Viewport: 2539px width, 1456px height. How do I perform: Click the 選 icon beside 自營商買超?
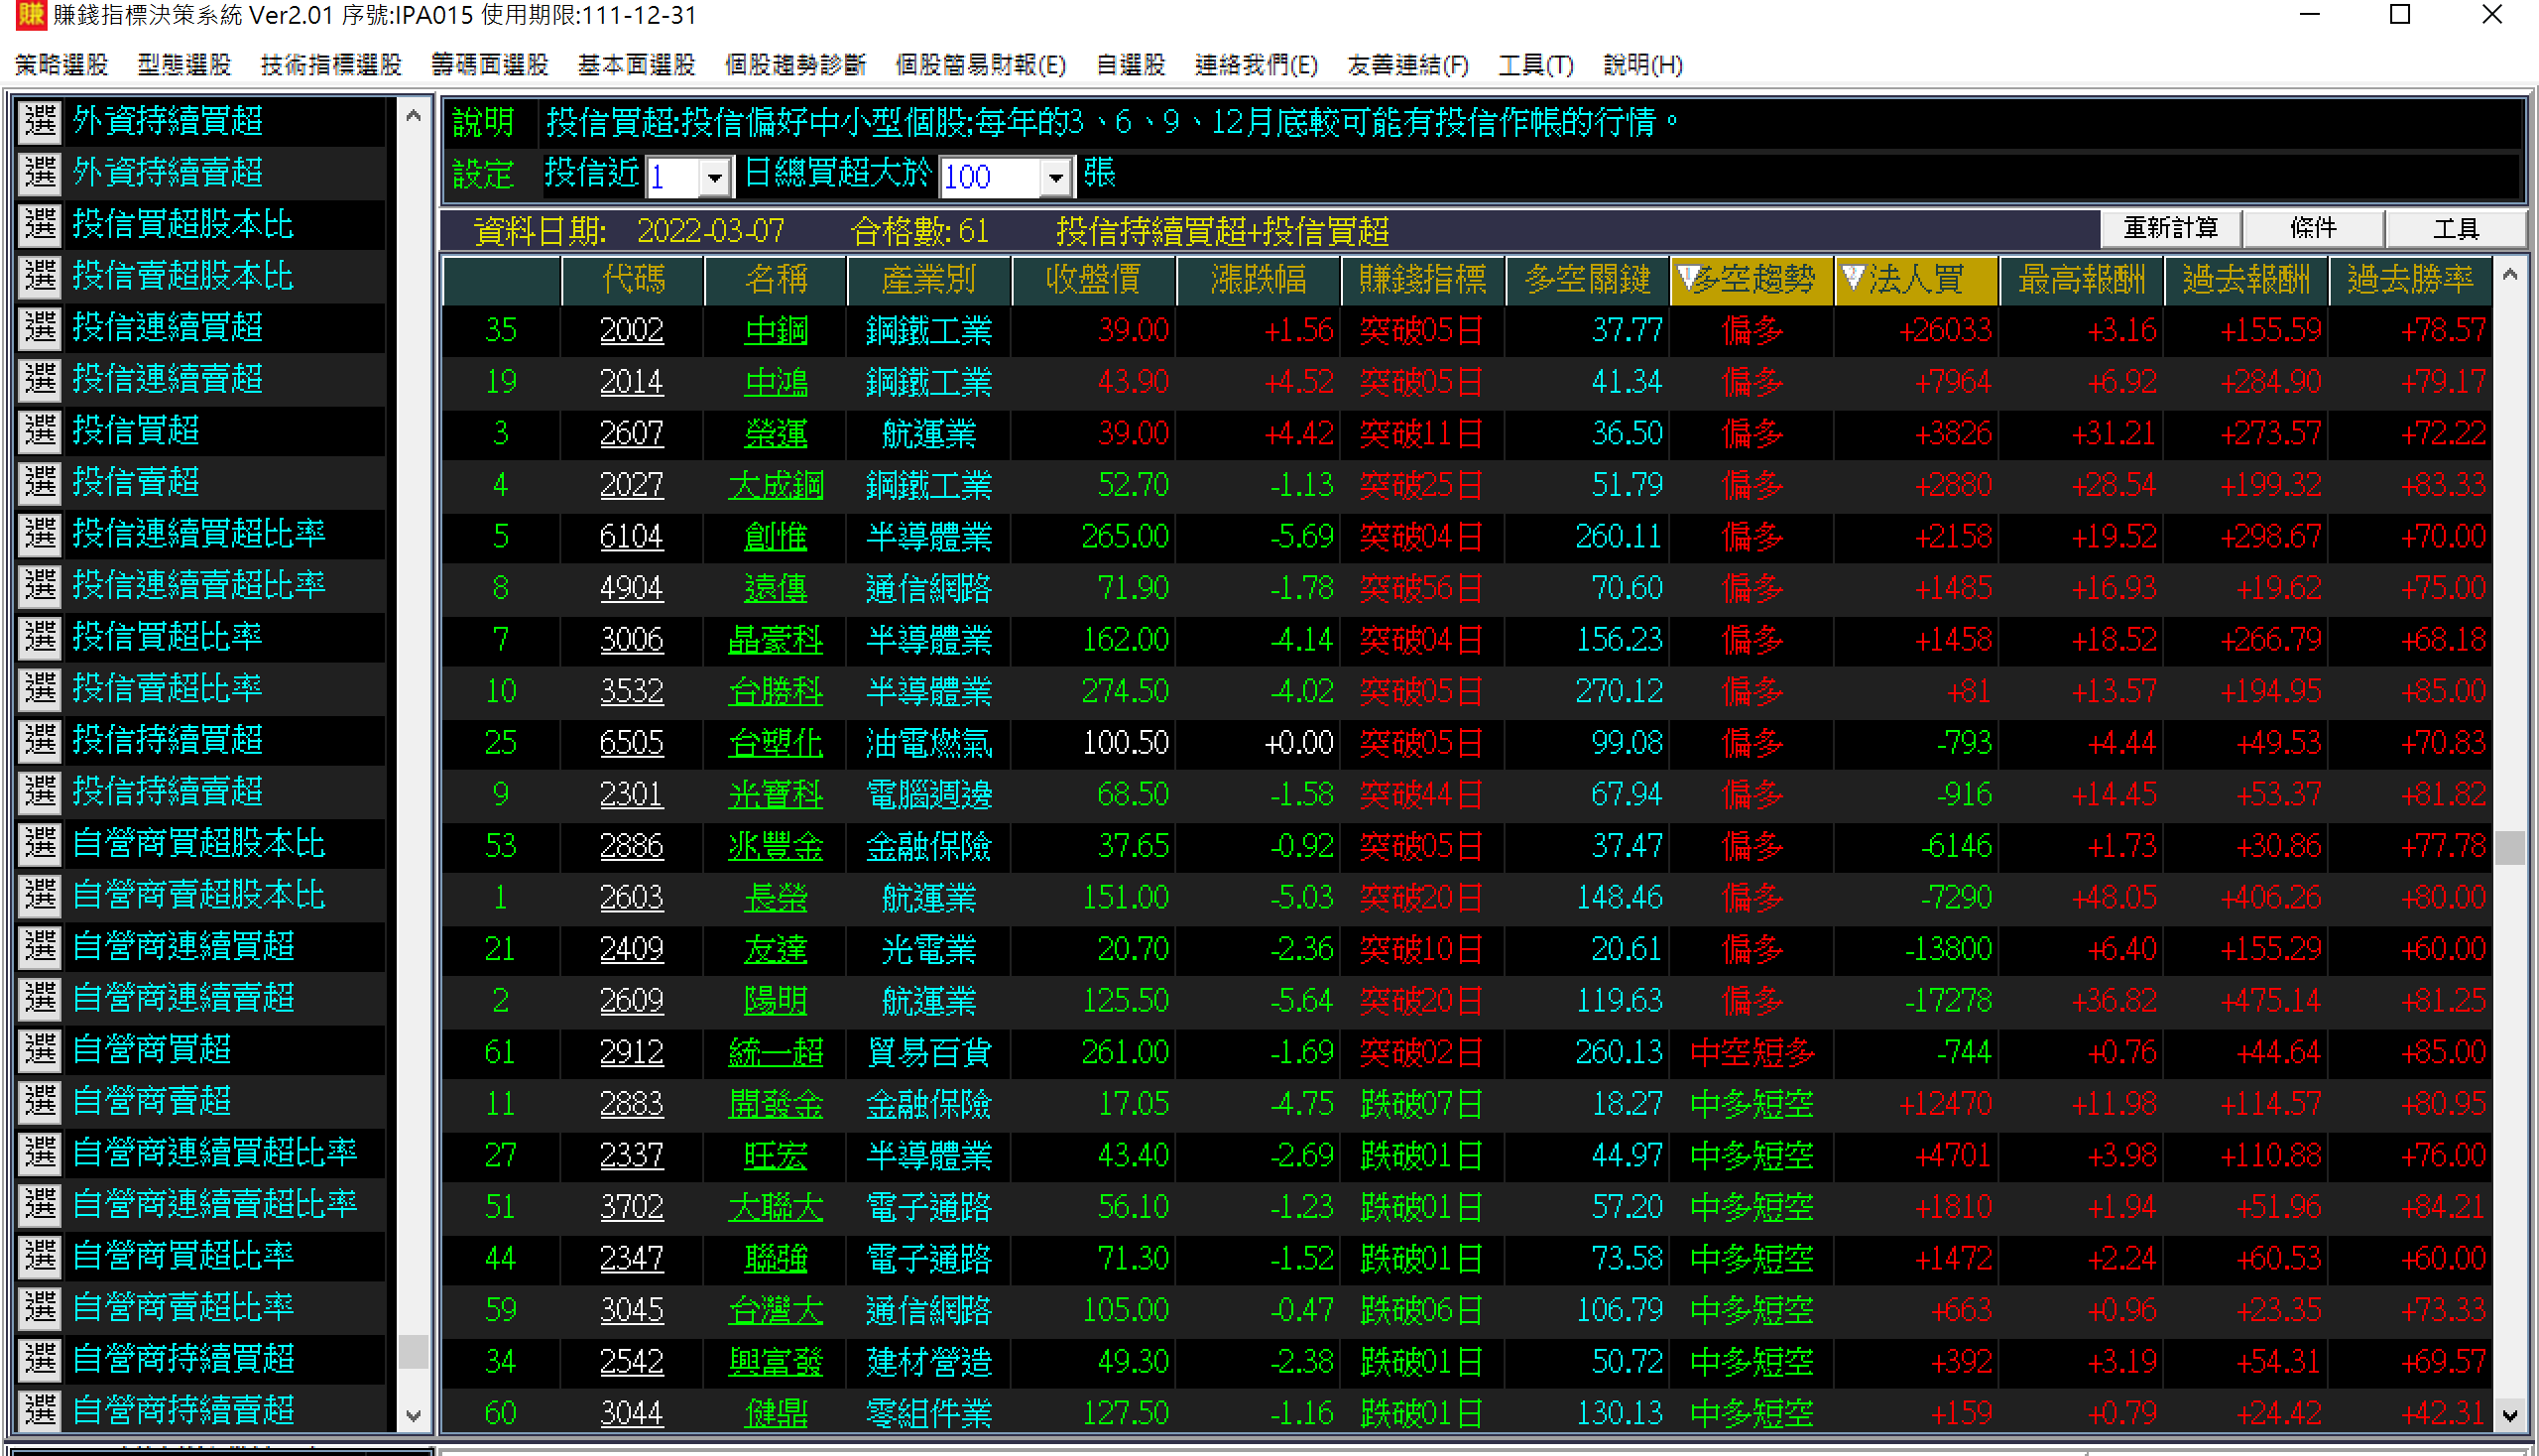pos(40,1050)
